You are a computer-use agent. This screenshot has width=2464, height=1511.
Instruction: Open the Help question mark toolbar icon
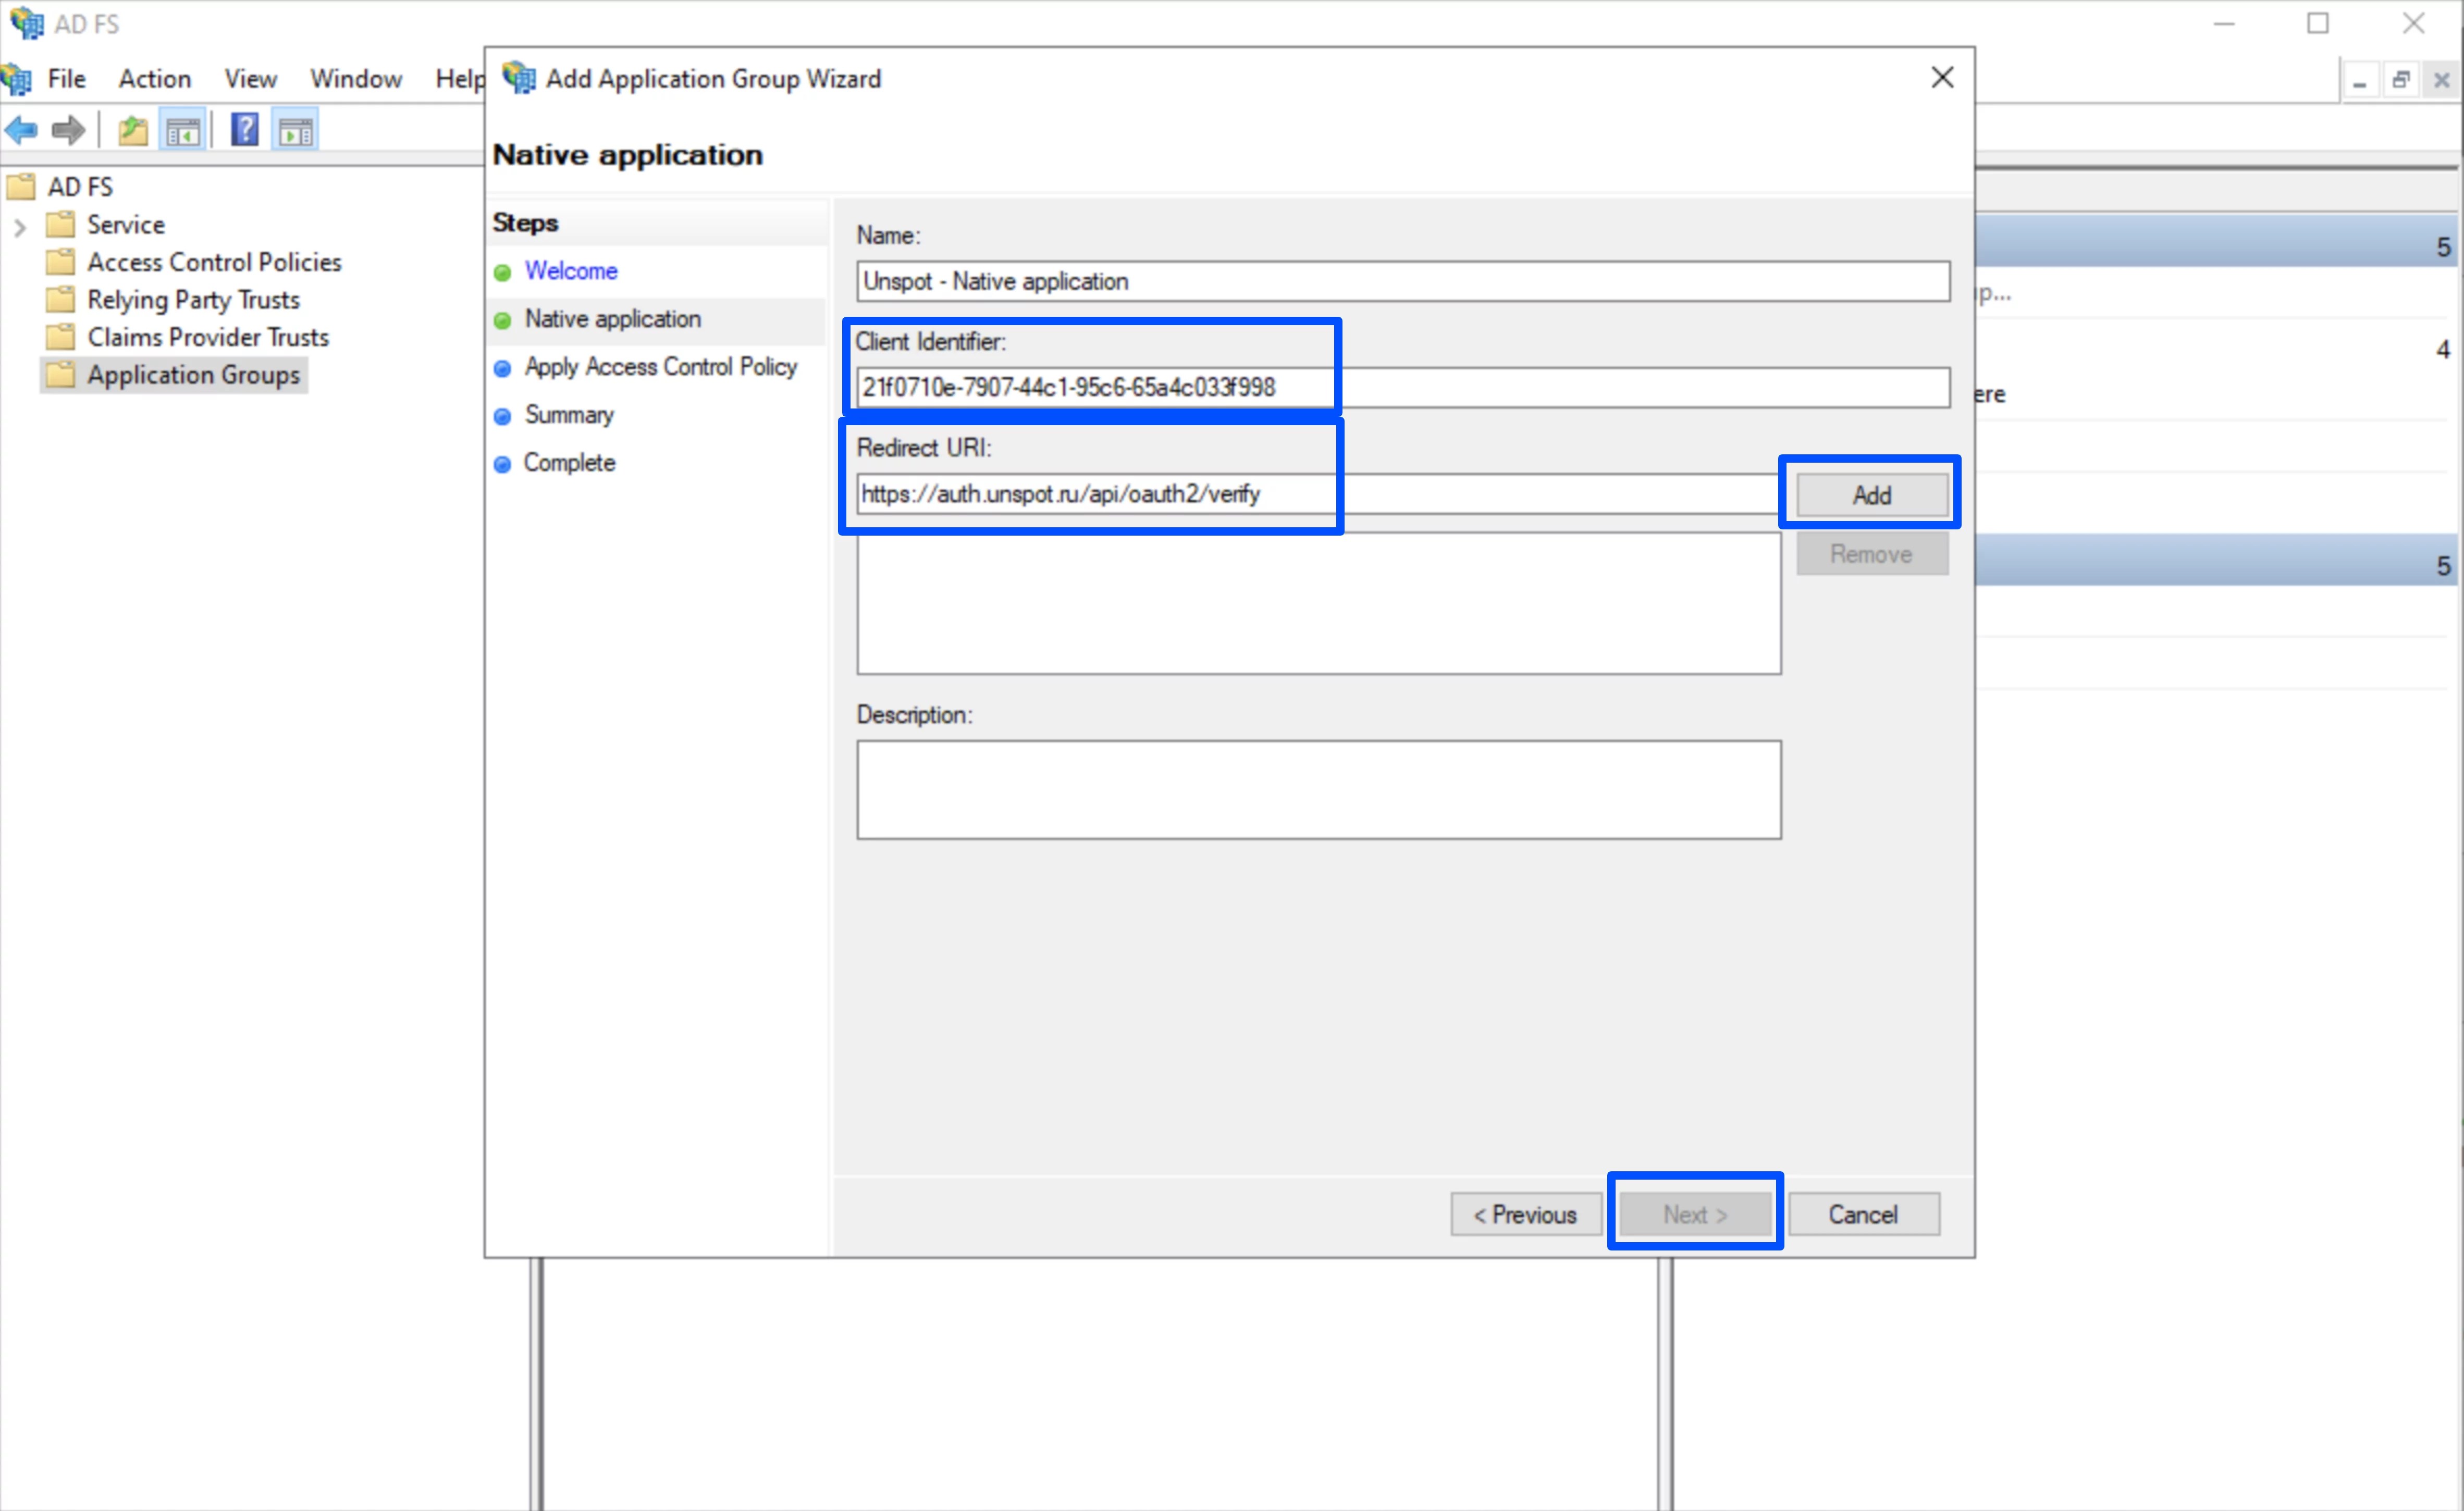tap(244, 130)
